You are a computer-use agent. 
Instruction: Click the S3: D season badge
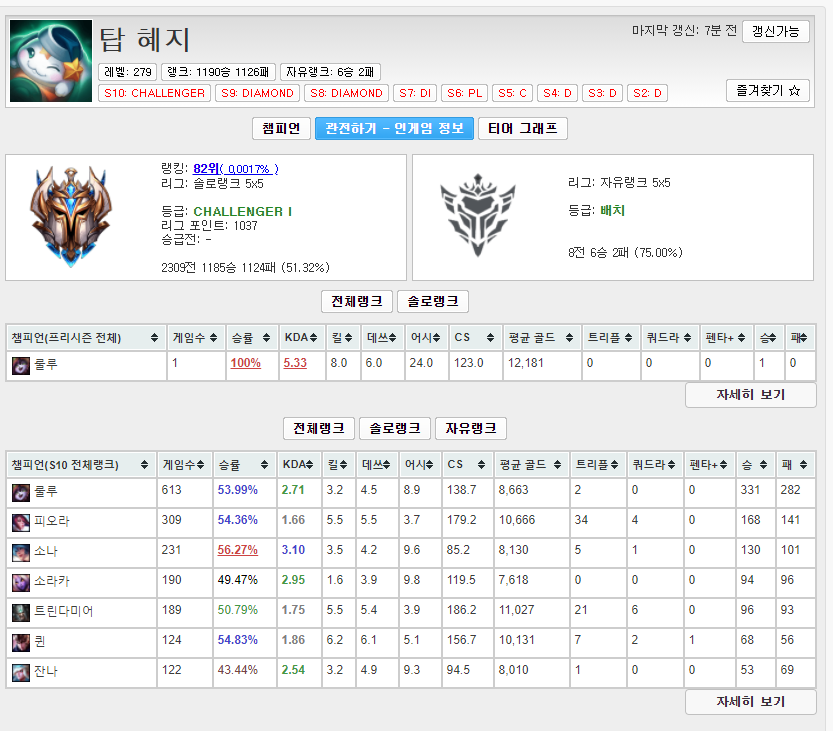602,93
